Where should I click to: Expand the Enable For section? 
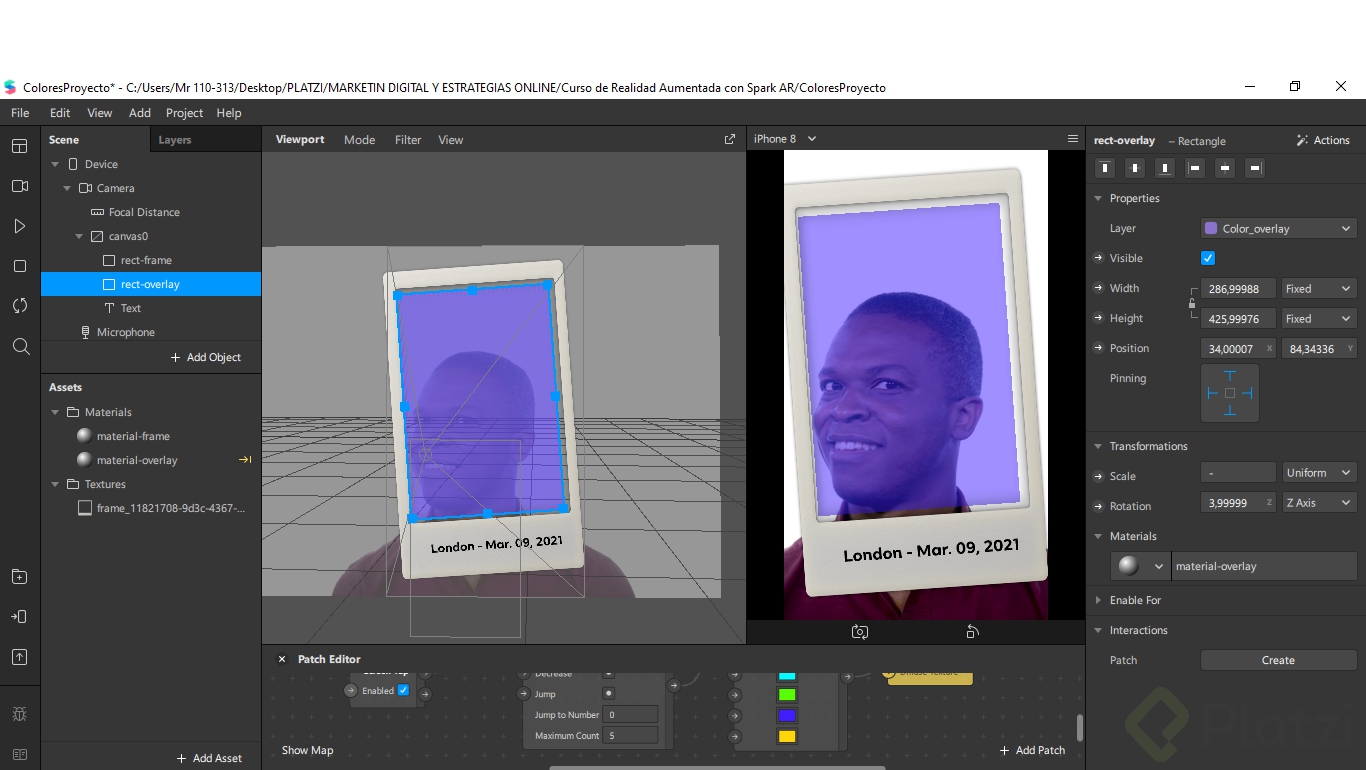(1099, 600)
